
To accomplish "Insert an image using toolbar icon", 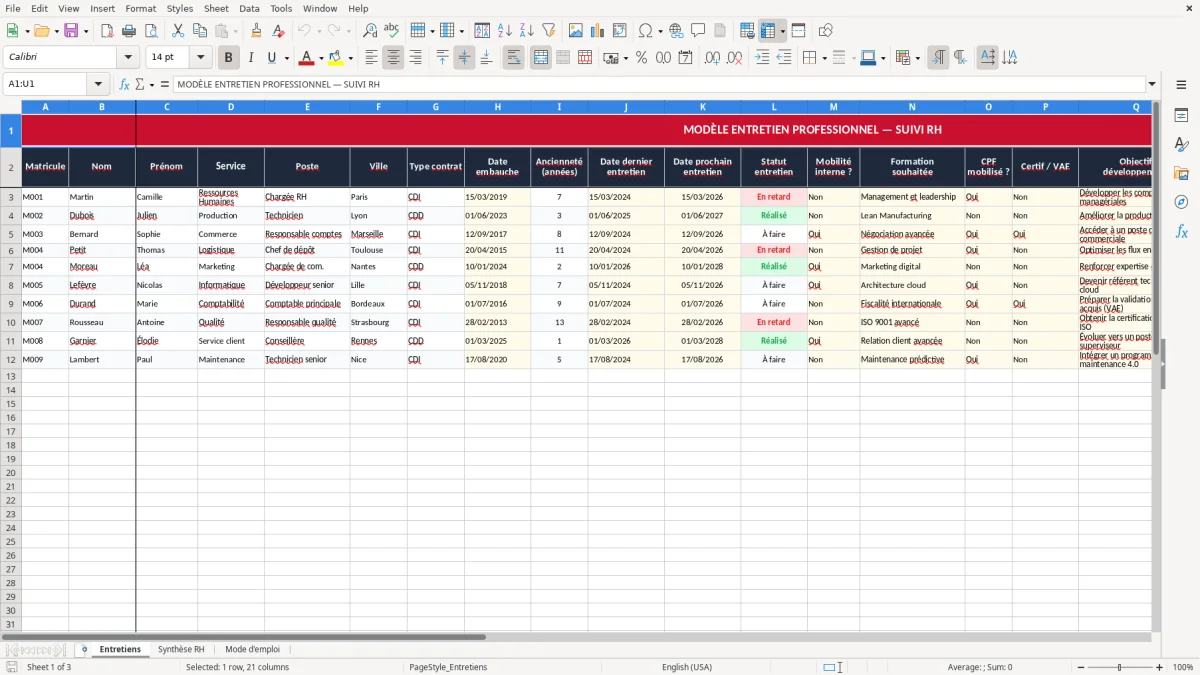I will click(x=575, y=31).
